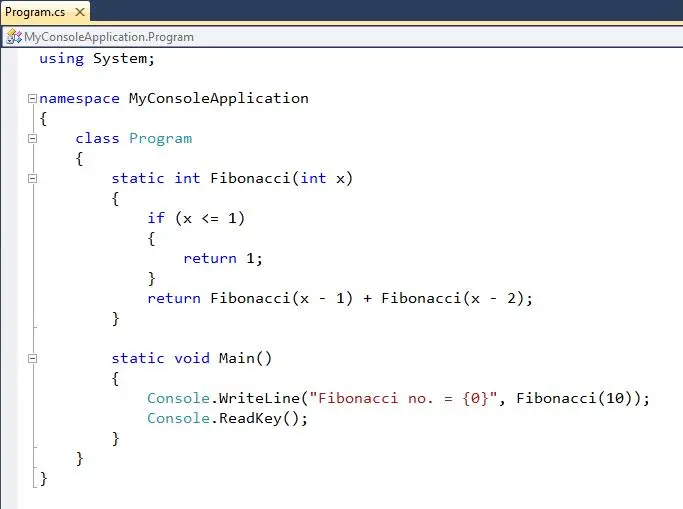Click 'Fibonacci(' in the method declaration
The height and width of the screenshot is (509, 683).
[x=254, y=178]
